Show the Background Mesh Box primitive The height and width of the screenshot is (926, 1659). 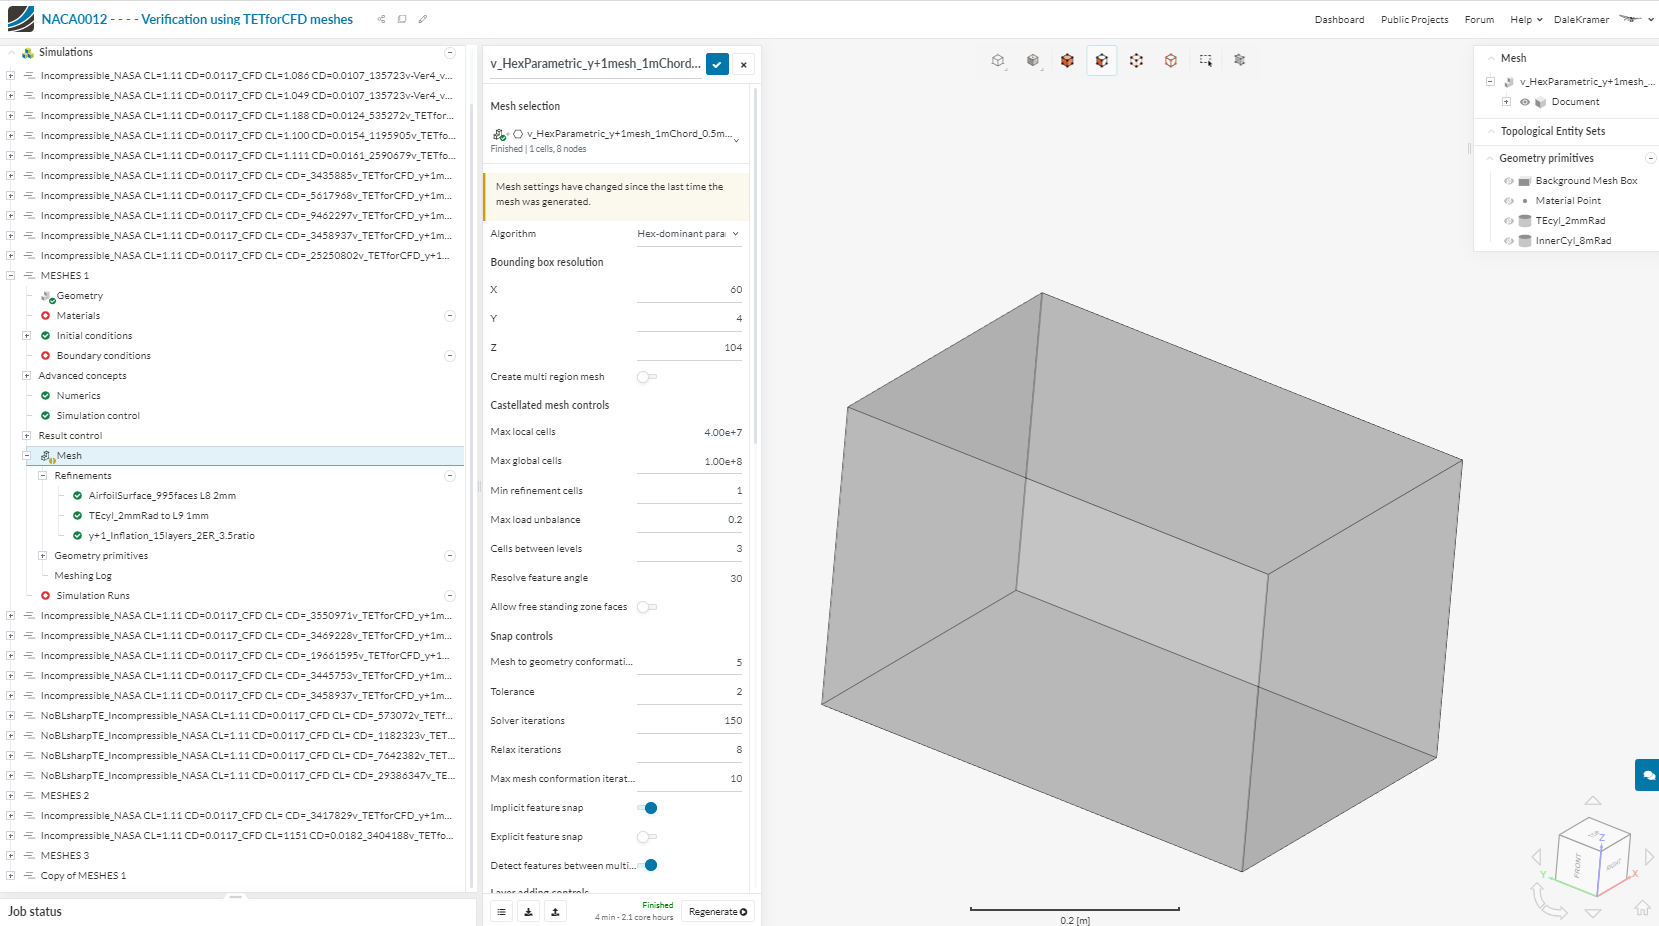pyautogui.click(x=1509, y=181)
